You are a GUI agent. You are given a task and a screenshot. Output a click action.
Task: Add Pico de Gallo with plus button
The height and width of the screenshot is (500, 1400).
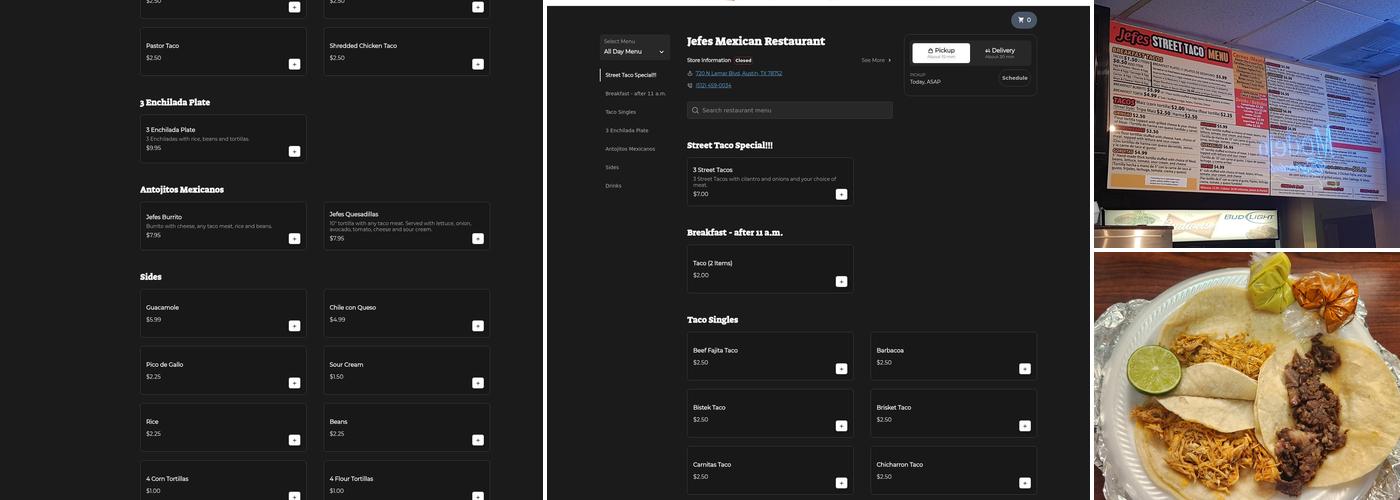click(294, 382)
